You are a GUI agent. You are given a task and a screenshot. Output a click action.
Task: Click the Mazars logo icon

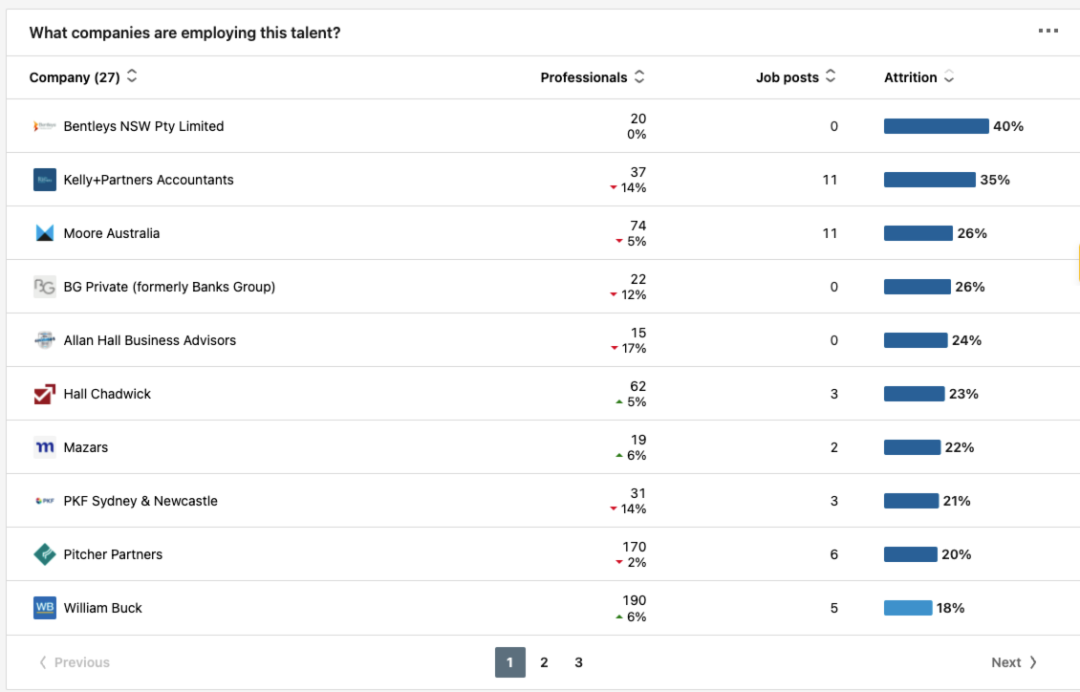(x=44, y=448)
